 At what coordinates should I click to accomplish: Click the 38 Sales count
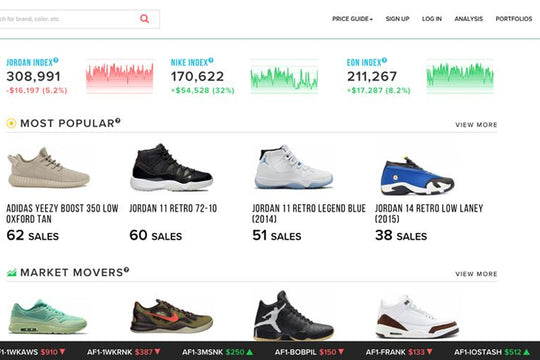[x=401, y=236]
